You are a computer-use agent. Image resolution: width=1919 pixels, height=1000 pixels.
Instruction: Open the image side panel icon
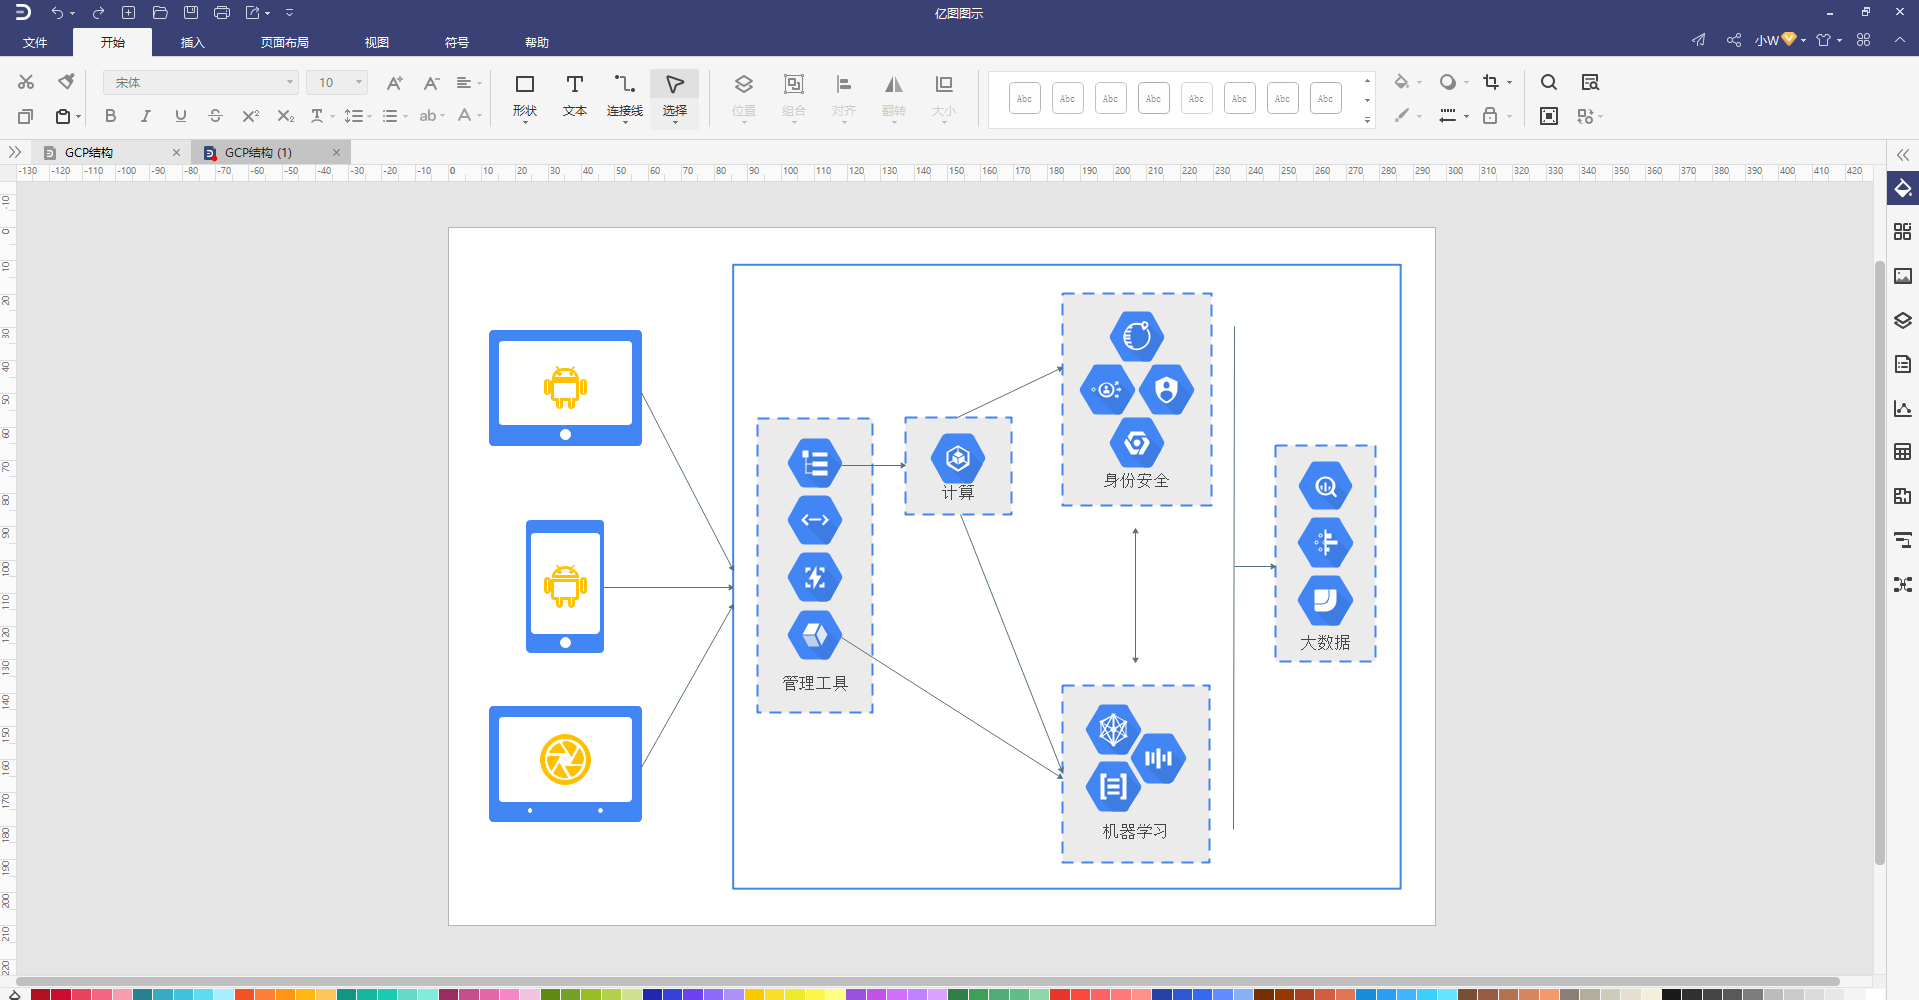point(1902,276)
